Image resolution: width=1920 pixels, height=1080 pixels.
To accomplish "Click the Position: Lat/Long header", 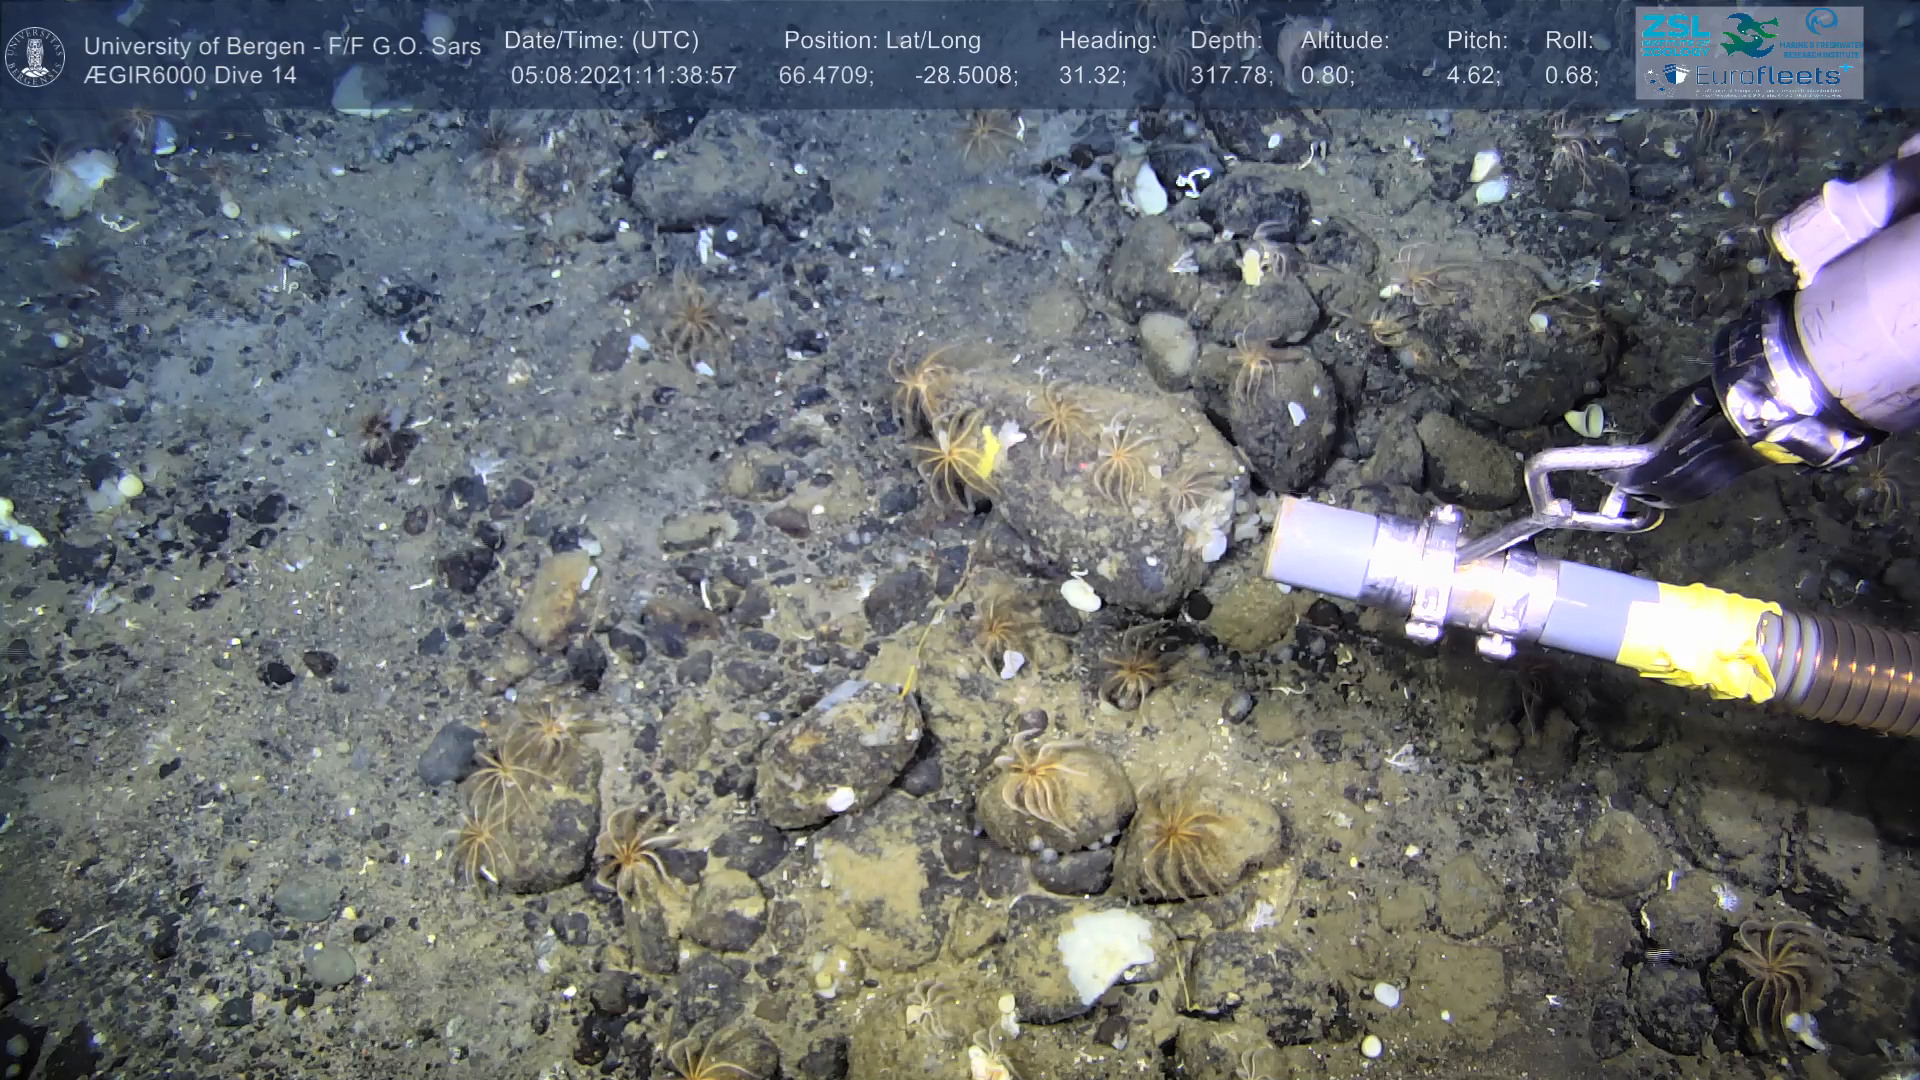I will click(882, 41).
